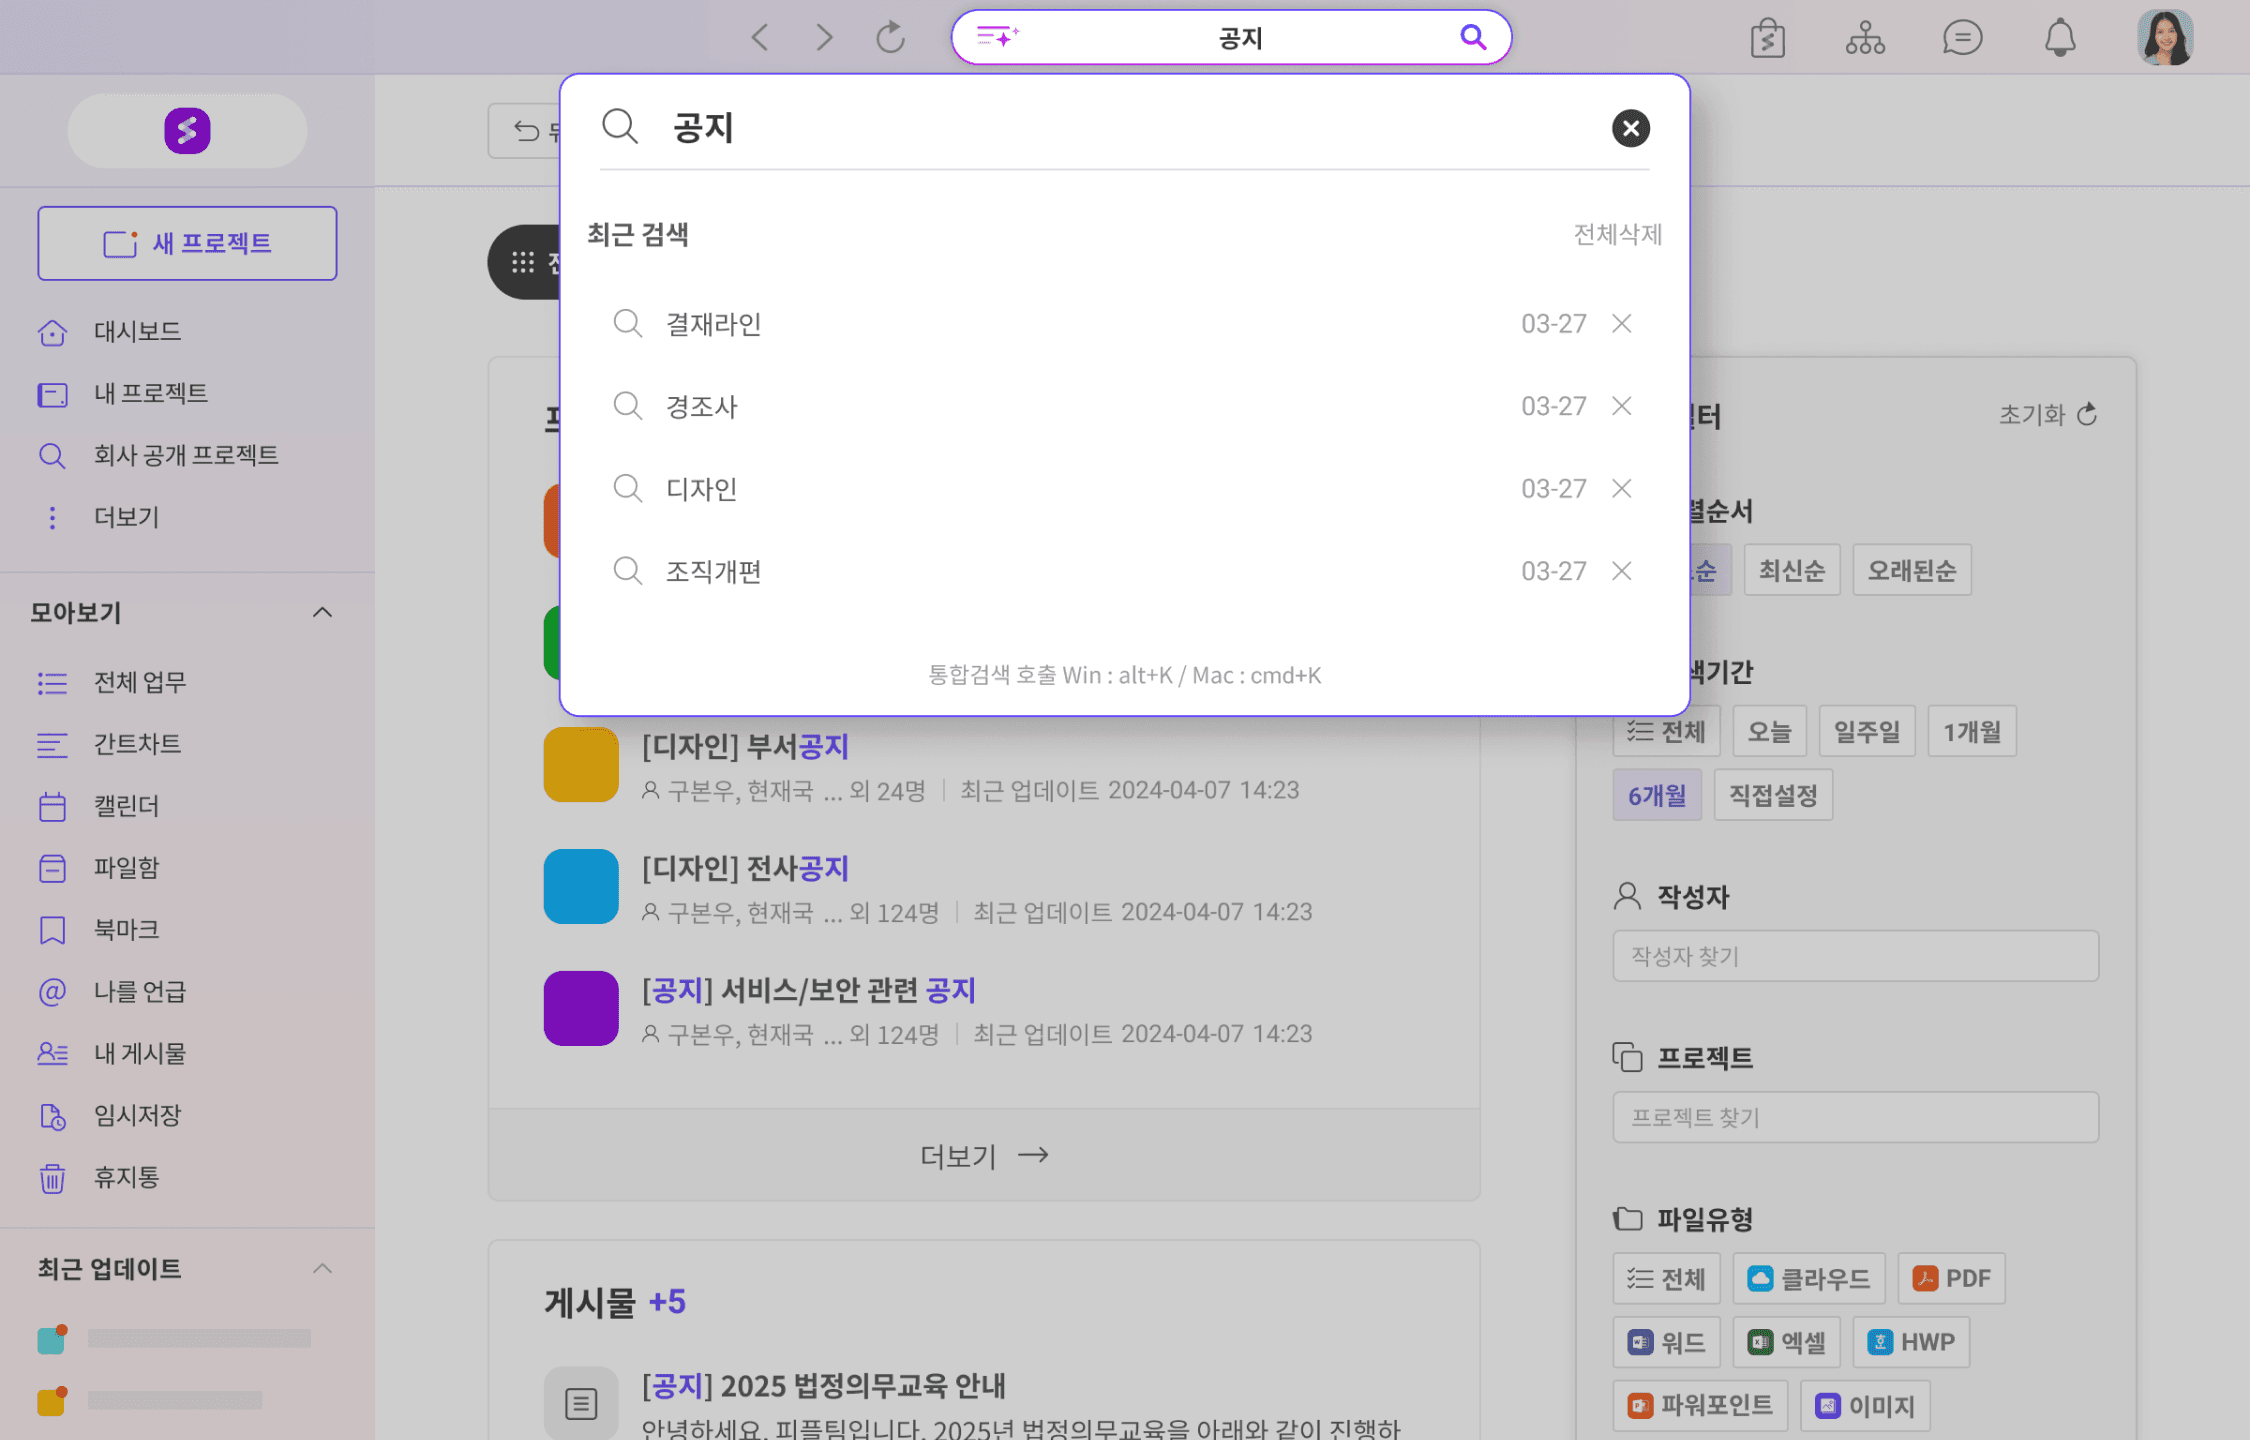The height and width of the screenshot is (1440, 2250).
Task: Click the notification bell icon
Action: [x=2059, y=38]
